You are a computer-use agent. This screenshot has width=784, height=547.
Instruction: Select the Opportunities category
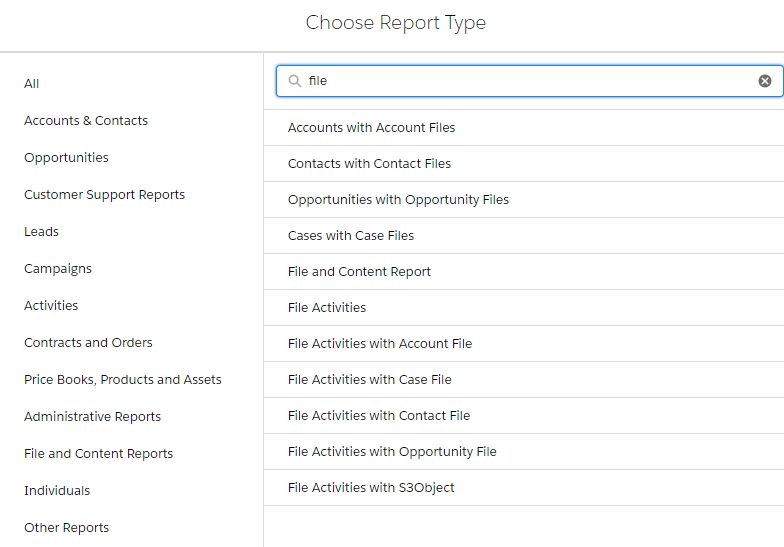pyautogui.click(x=66, y=158)
